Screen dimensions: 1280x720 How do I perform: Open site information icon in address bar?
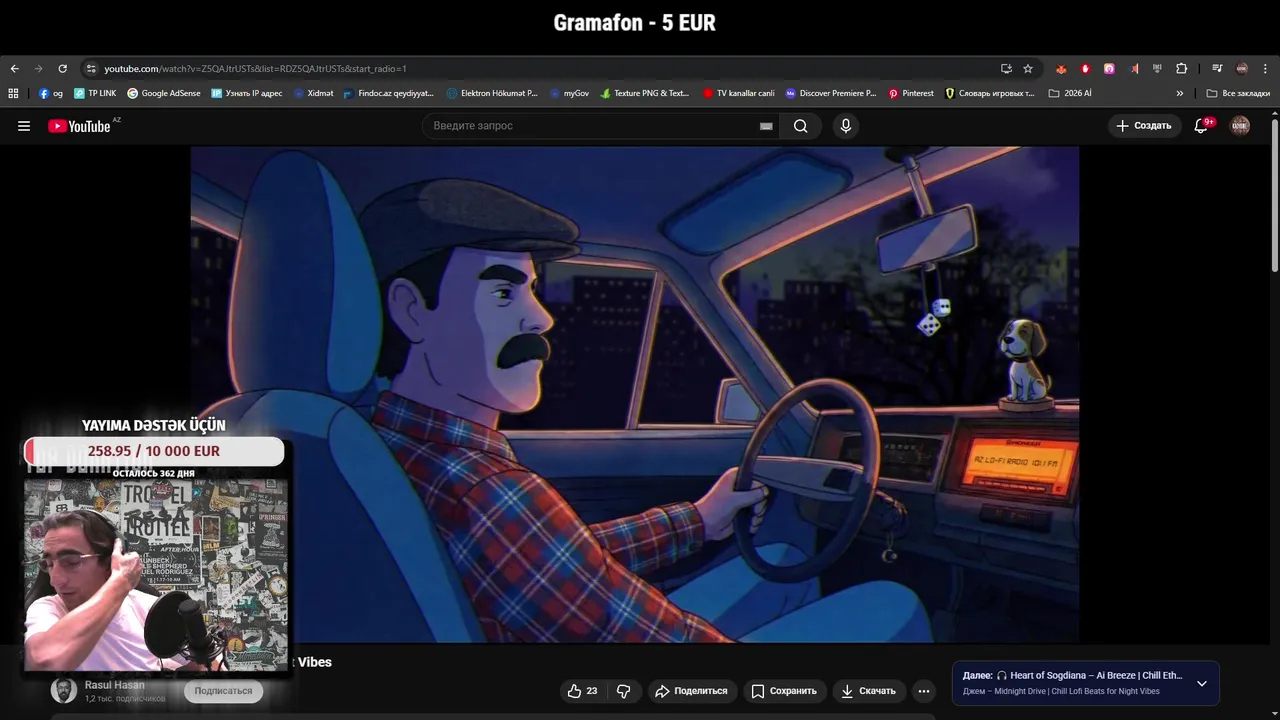(91, 69)
